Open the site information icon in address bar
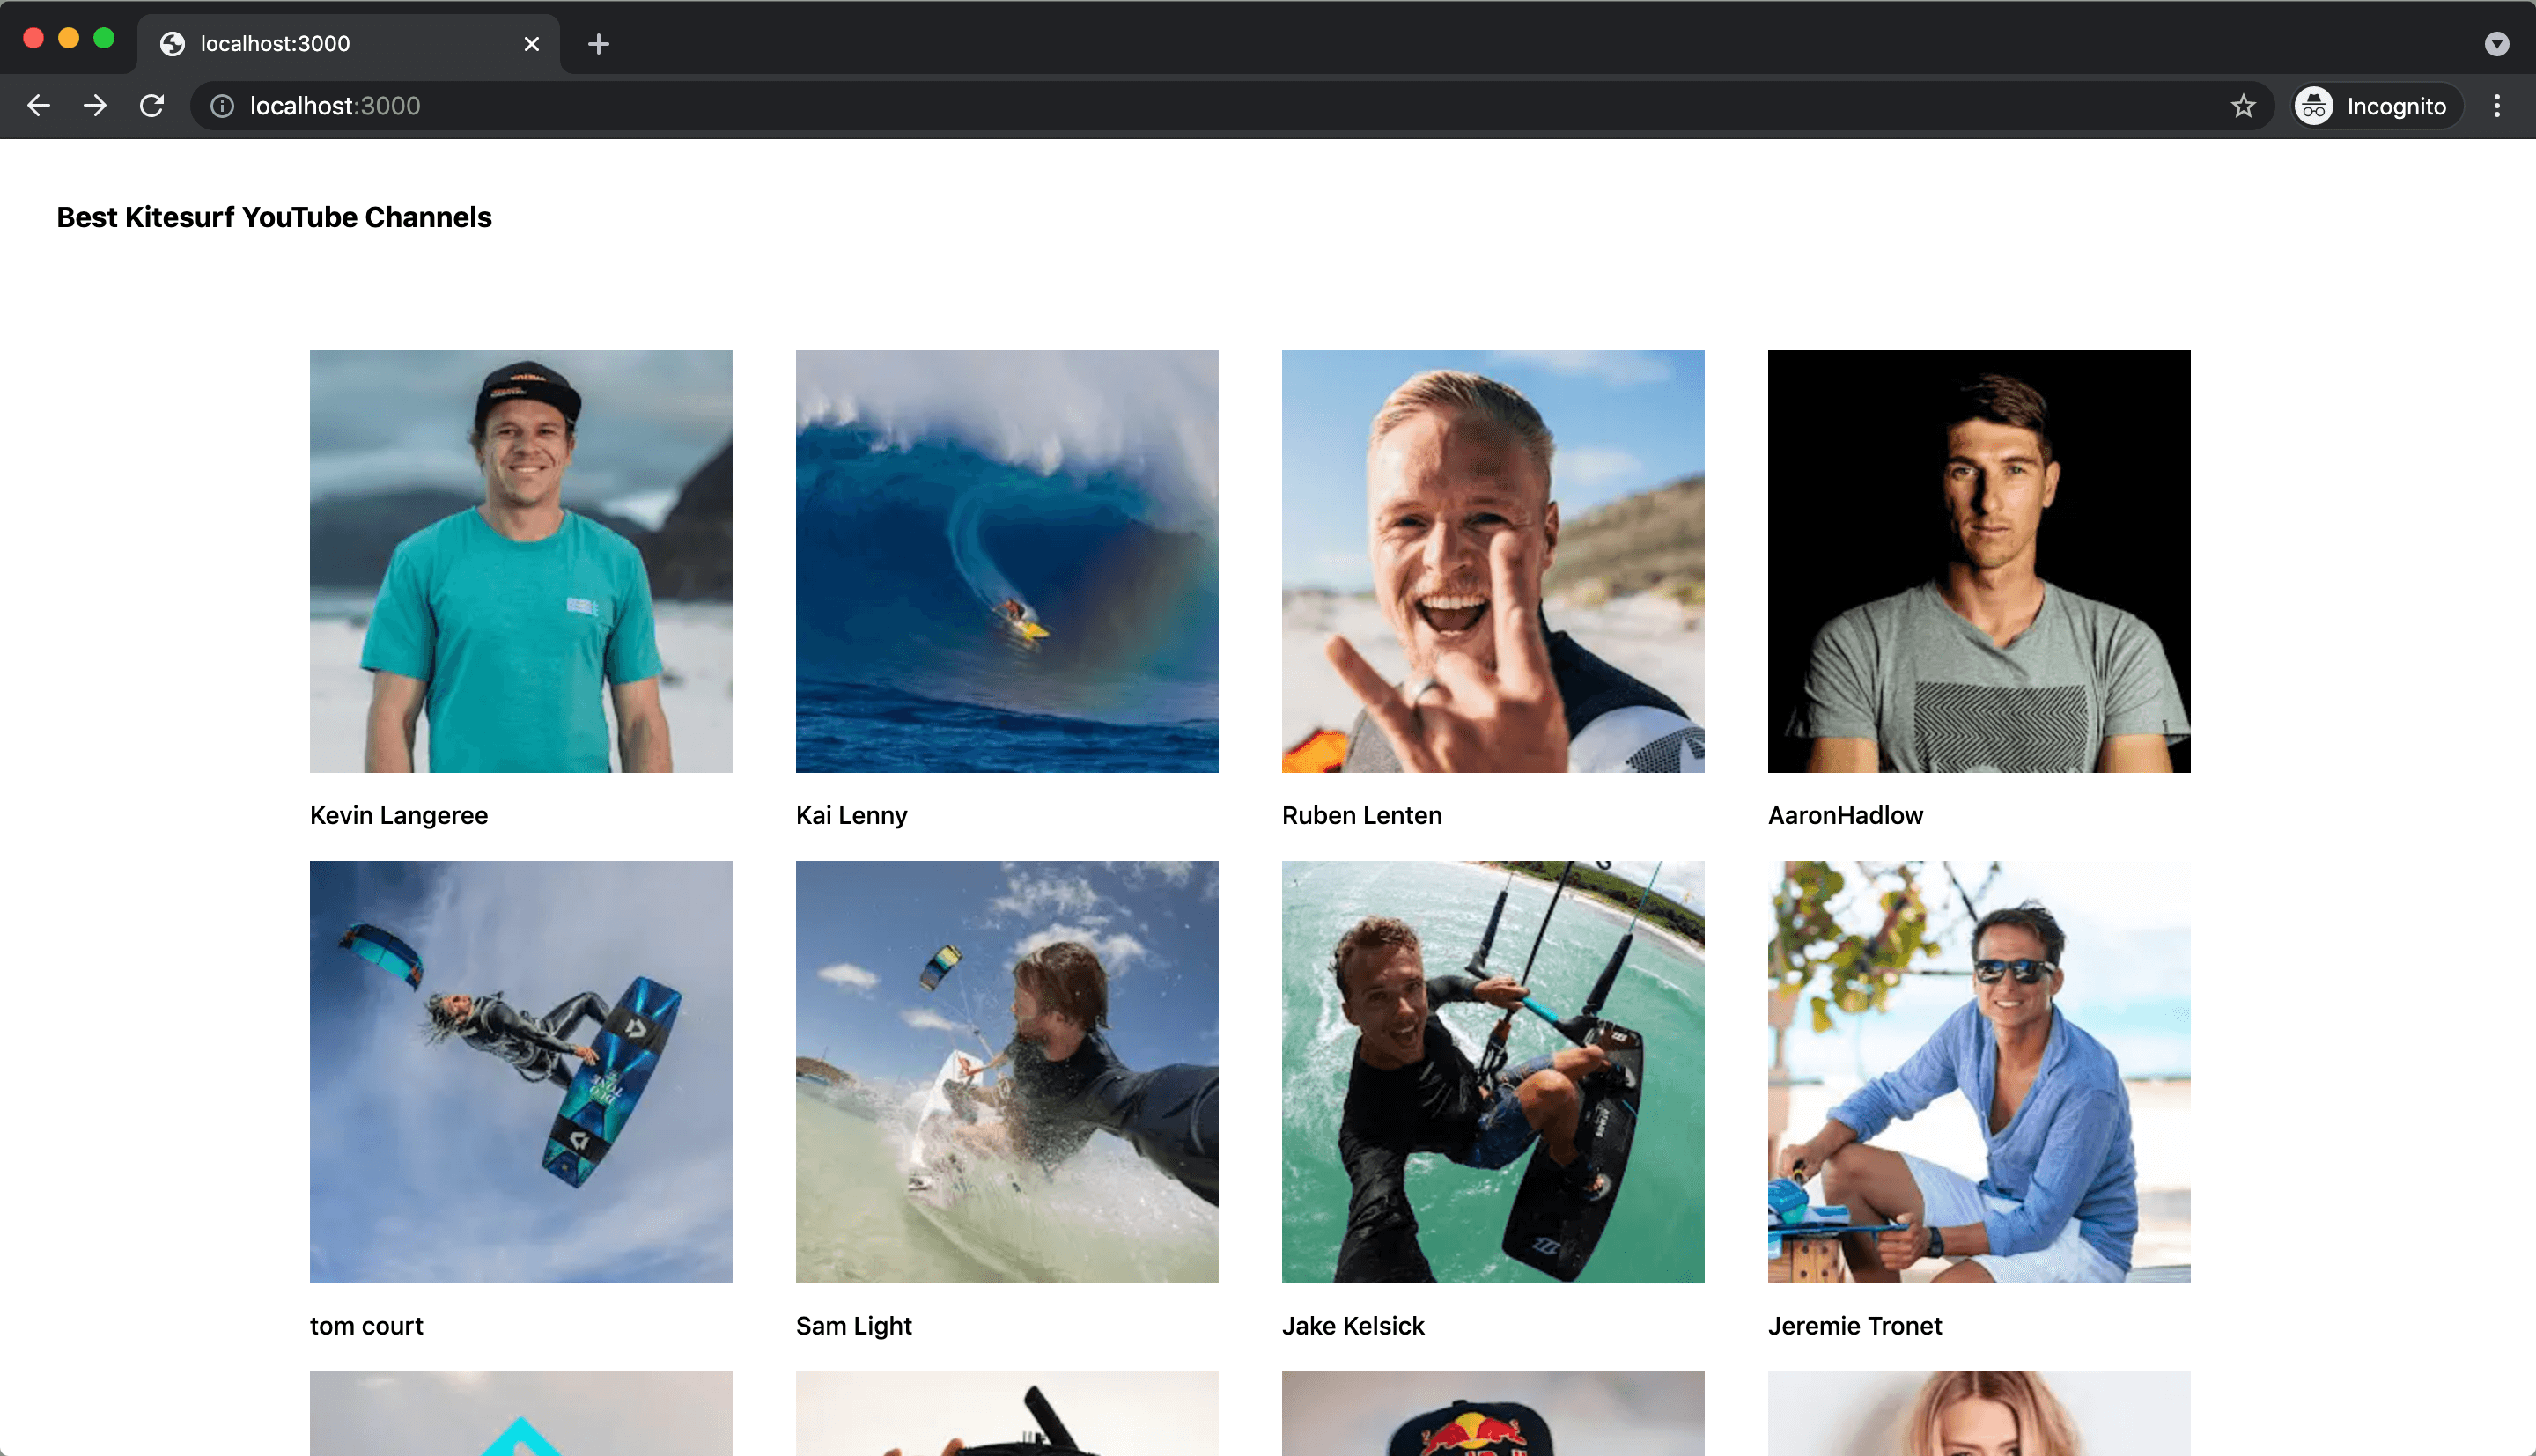2536x1456 pixels. (222, 106)
